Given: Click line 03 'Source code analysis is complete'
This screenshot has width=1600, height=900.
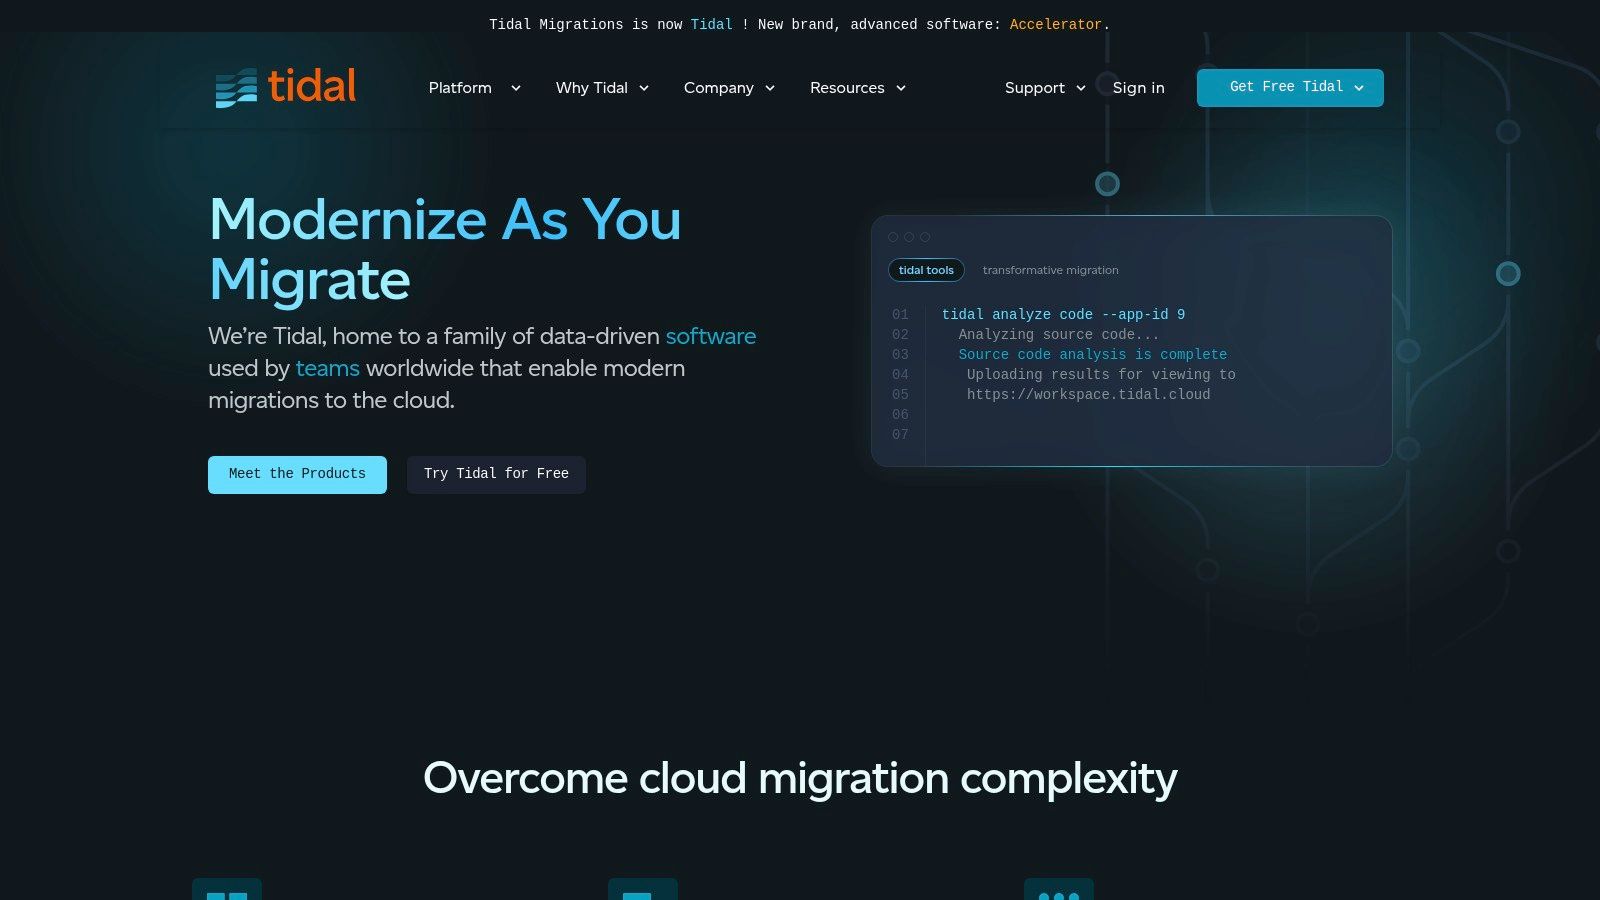Looking at the screenshot, I should [x=1092, y=354].
